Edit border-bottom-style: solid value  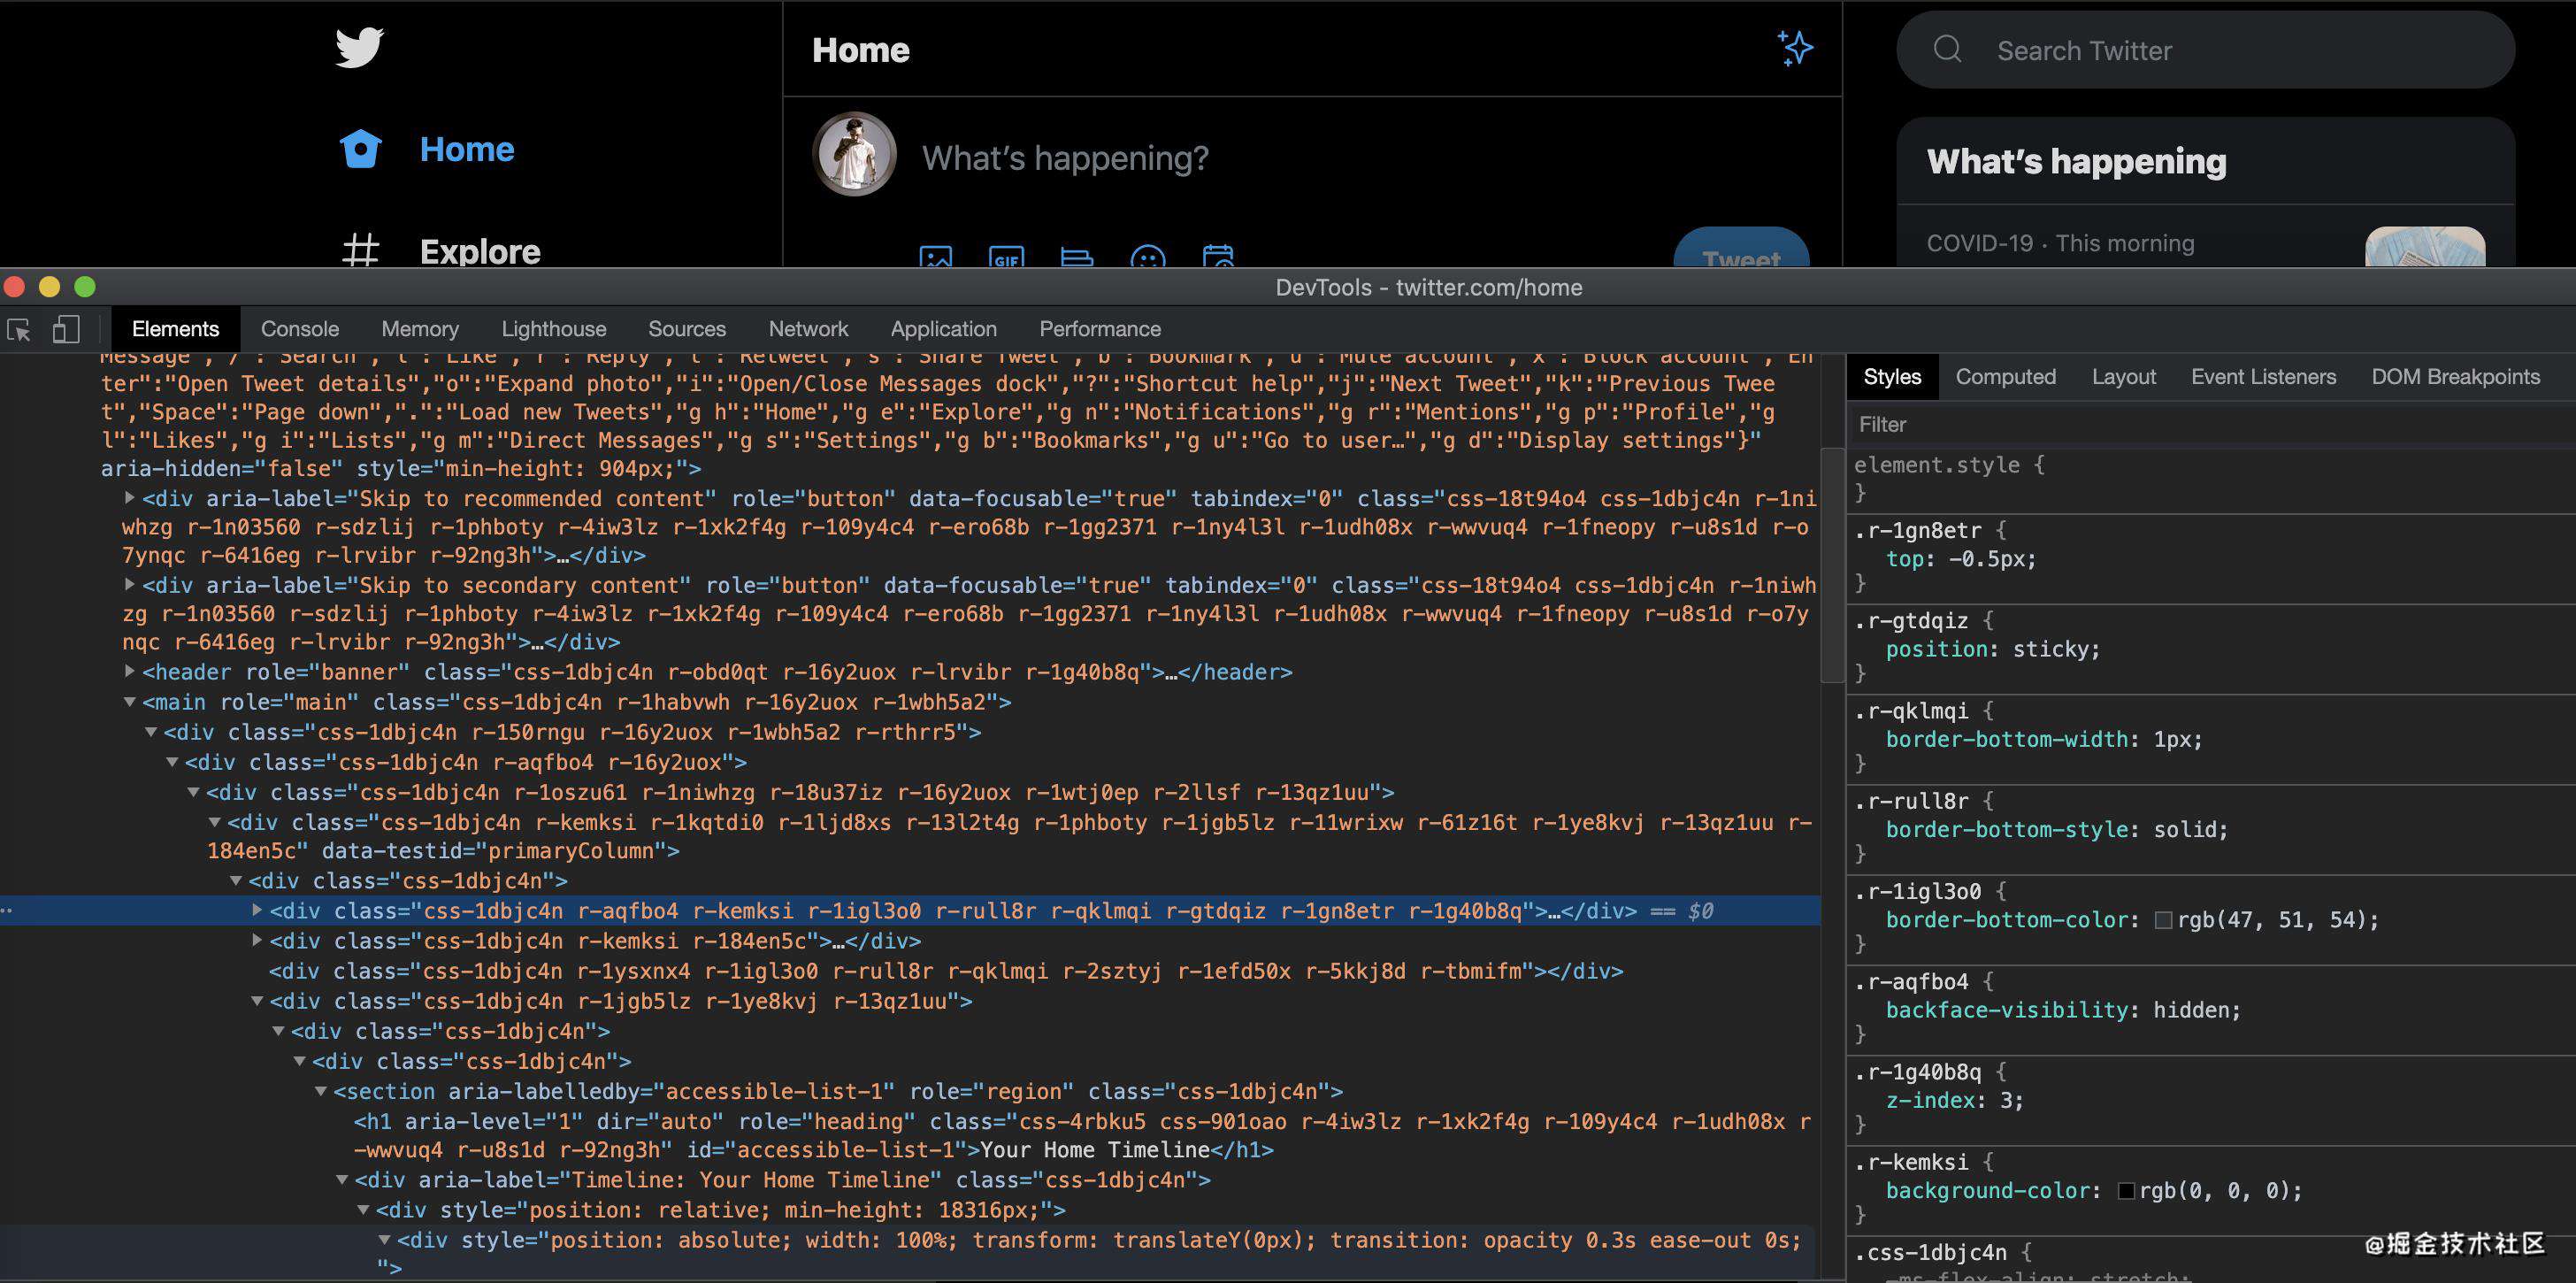2184,830
